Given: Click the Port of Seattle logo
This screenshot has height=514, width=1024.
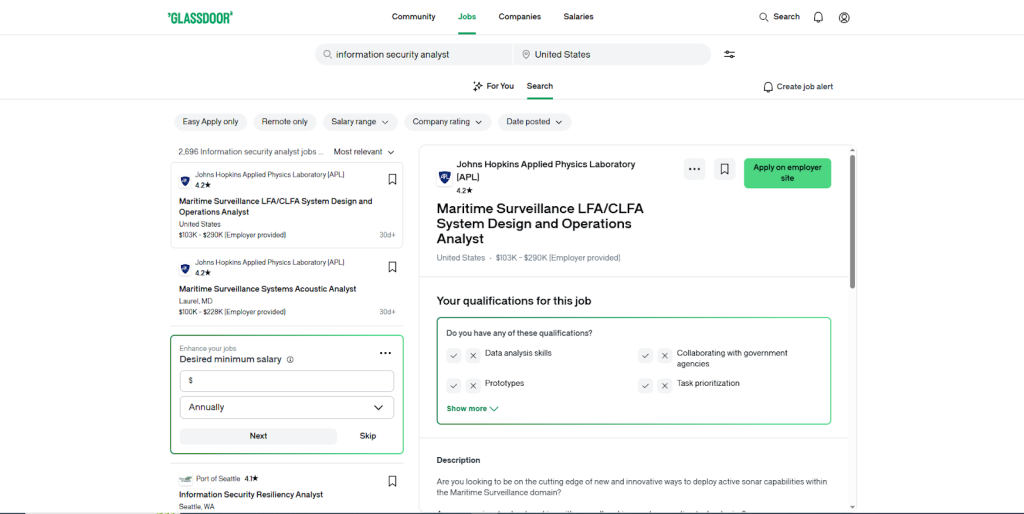Looking at the screenshot, I should (x=185, y=479).
